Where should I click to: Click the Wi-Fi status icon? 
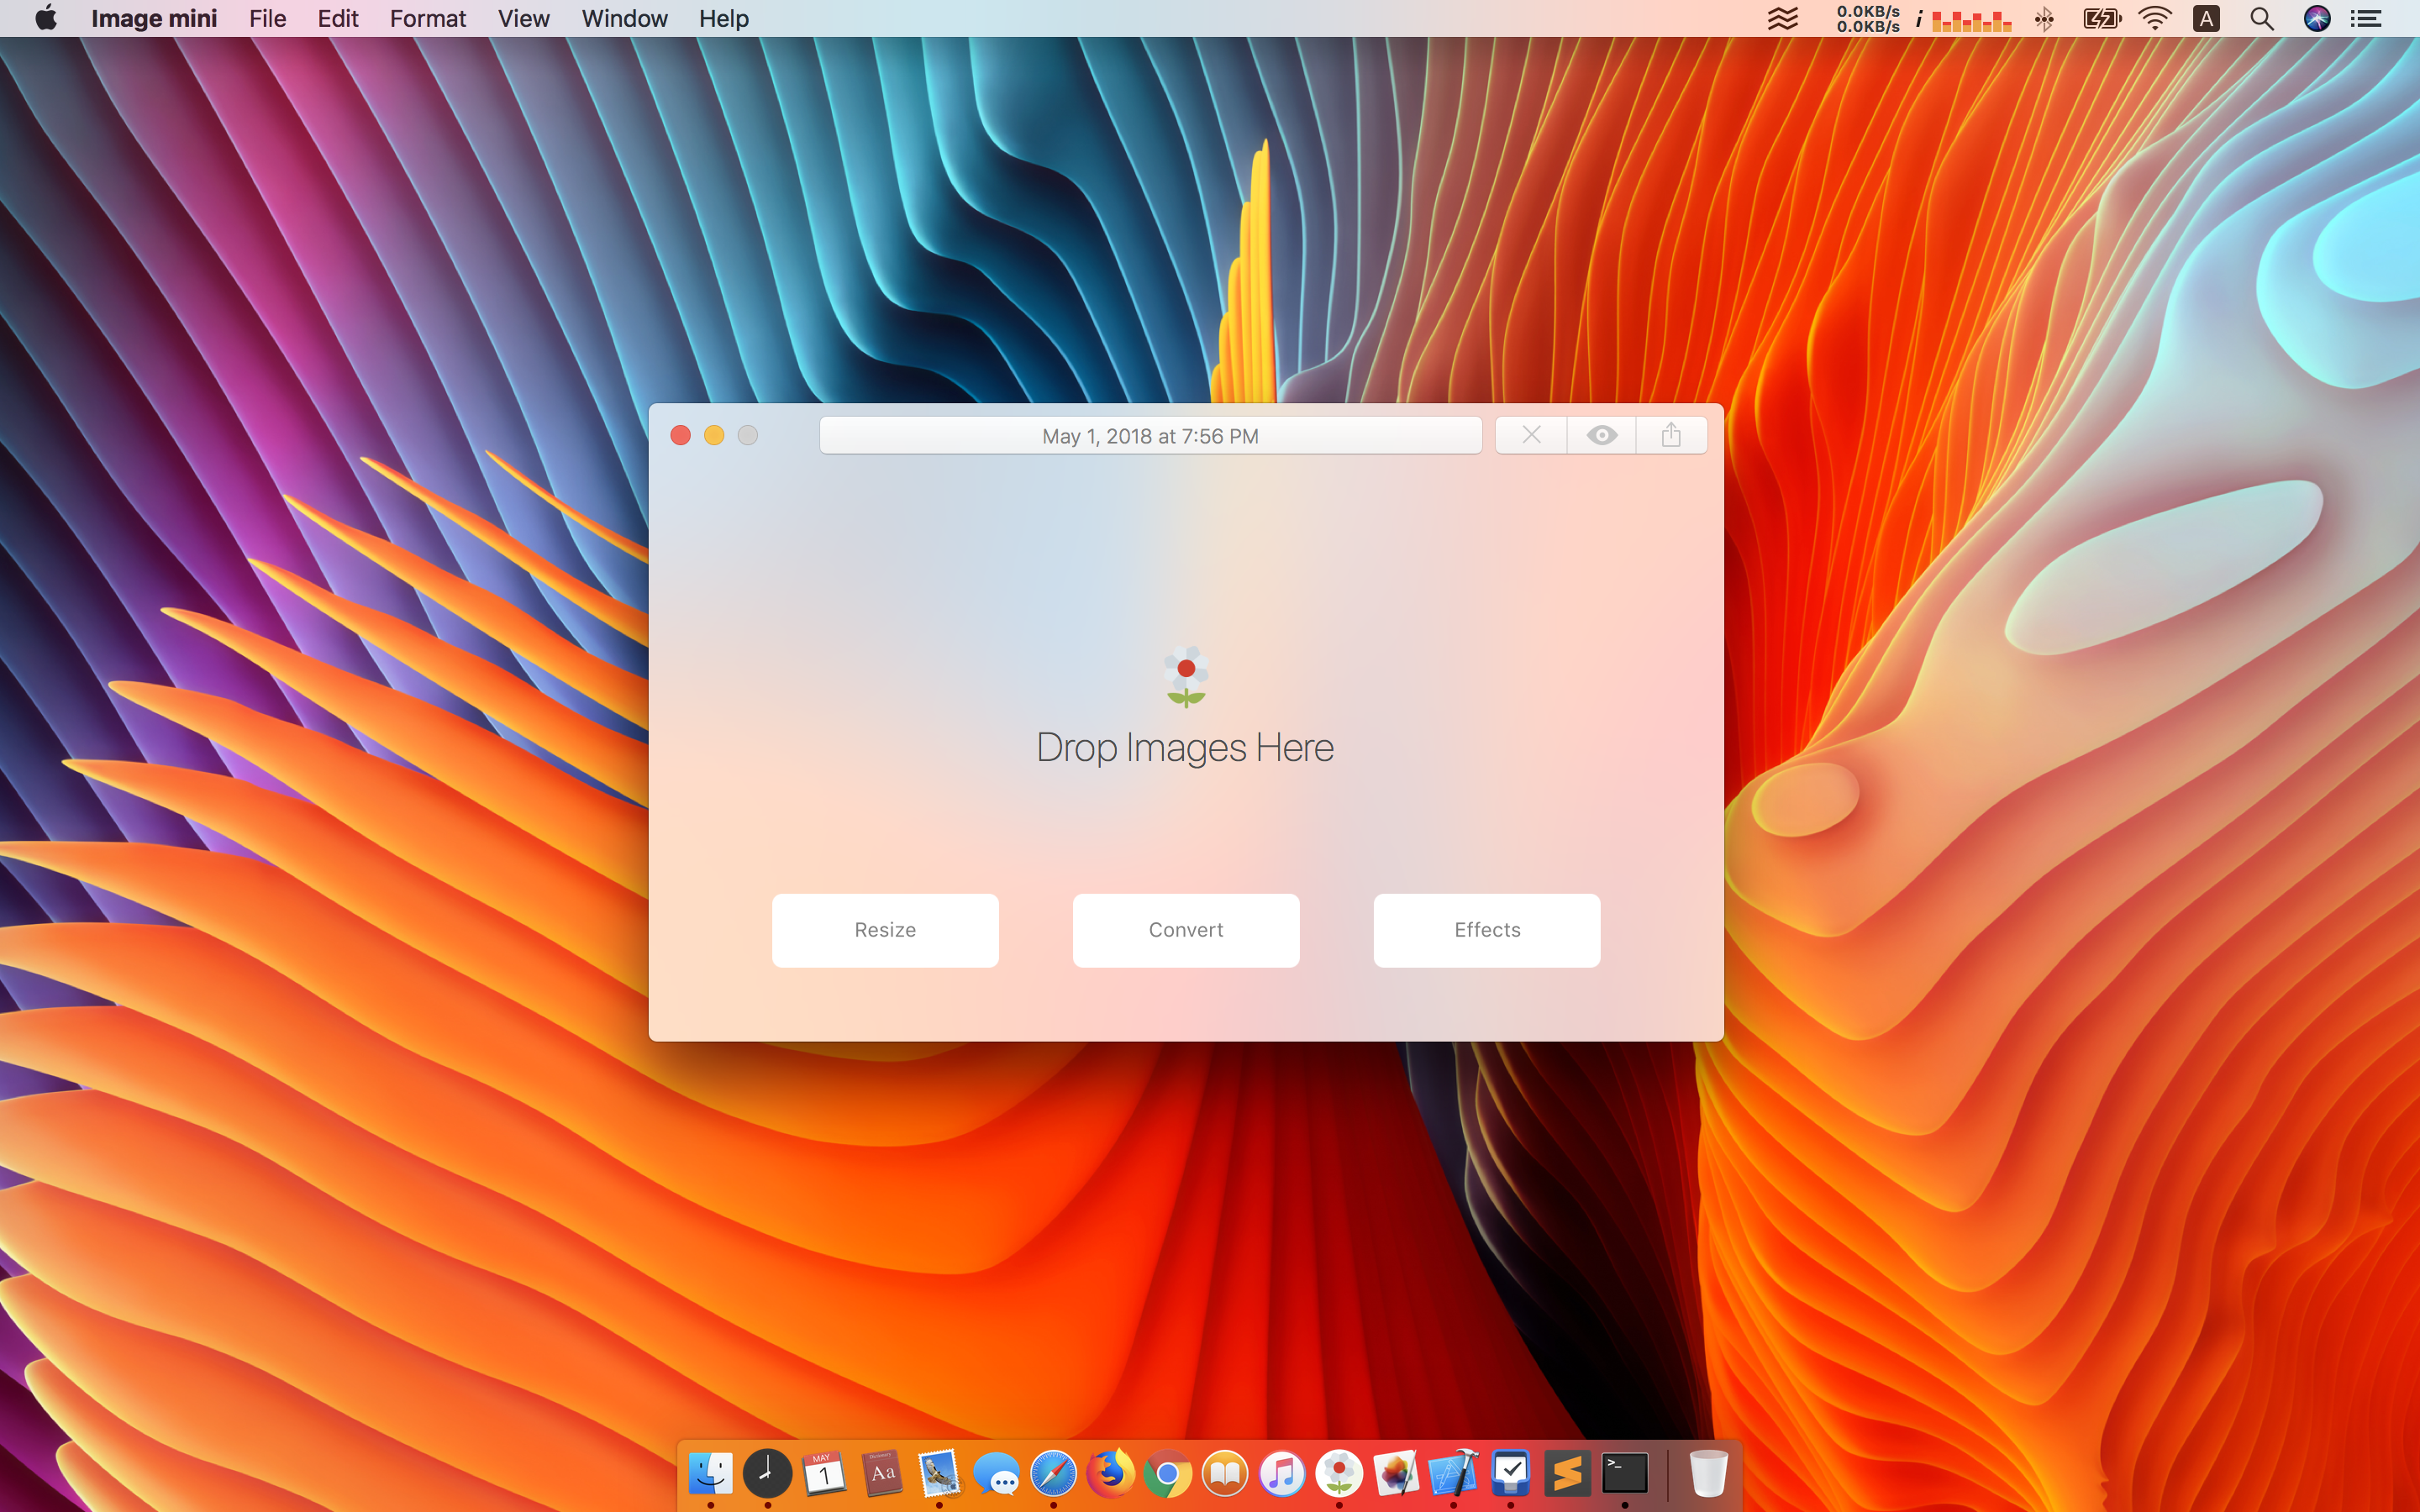pyautogui.click(x=2154, y=18)
